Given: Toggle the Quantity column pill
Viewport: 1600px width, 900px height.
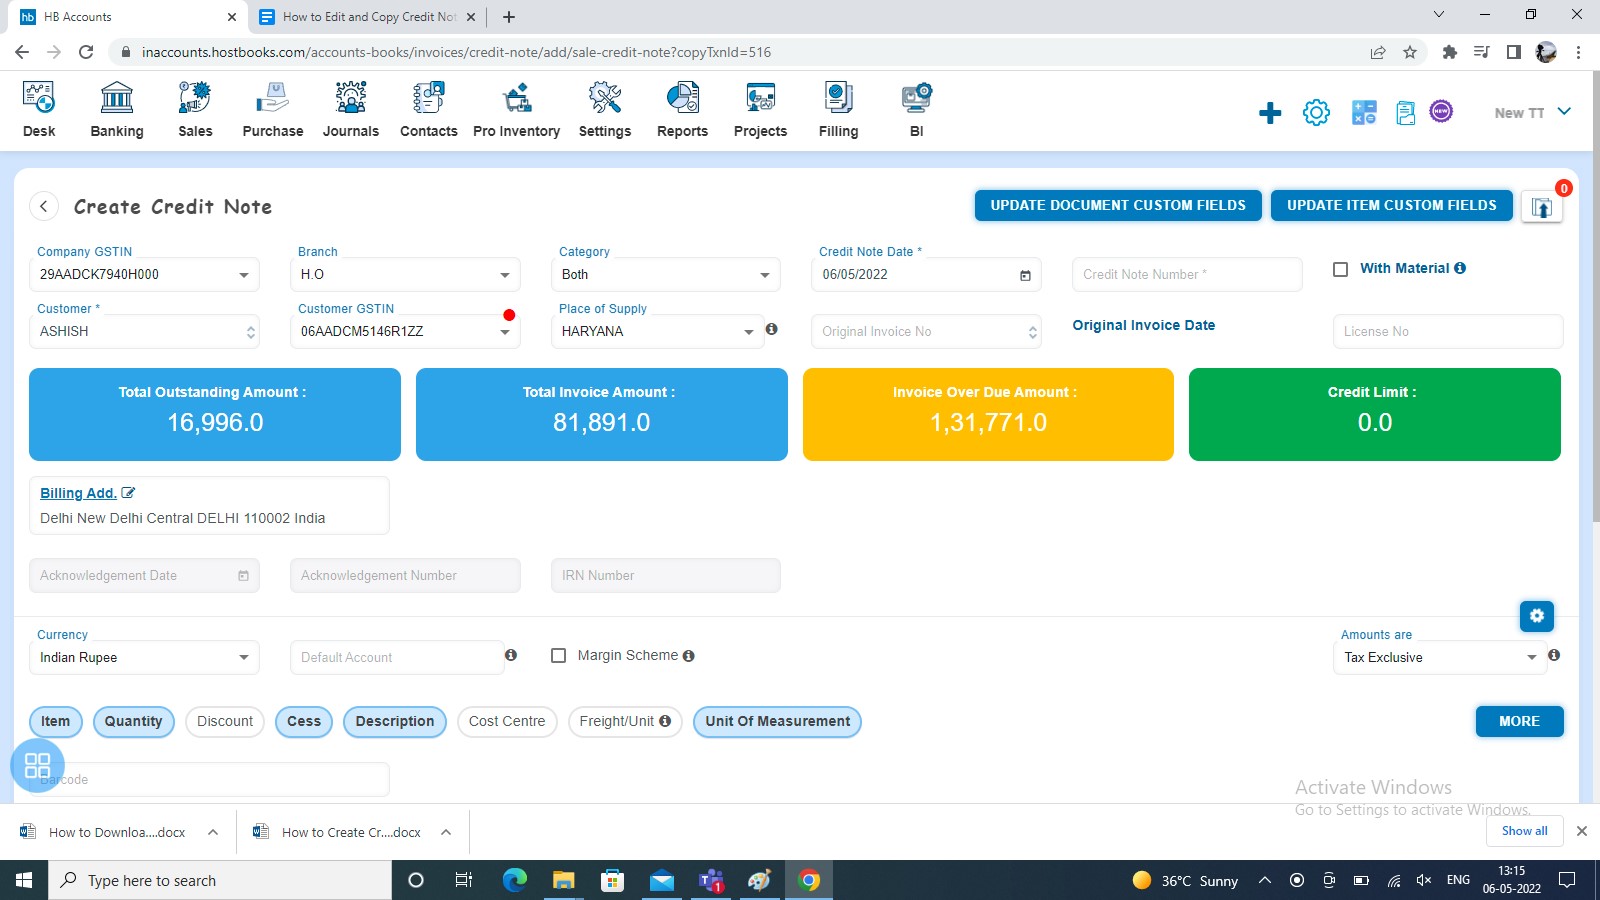Looking at the screenshot, I should [133, 721].
